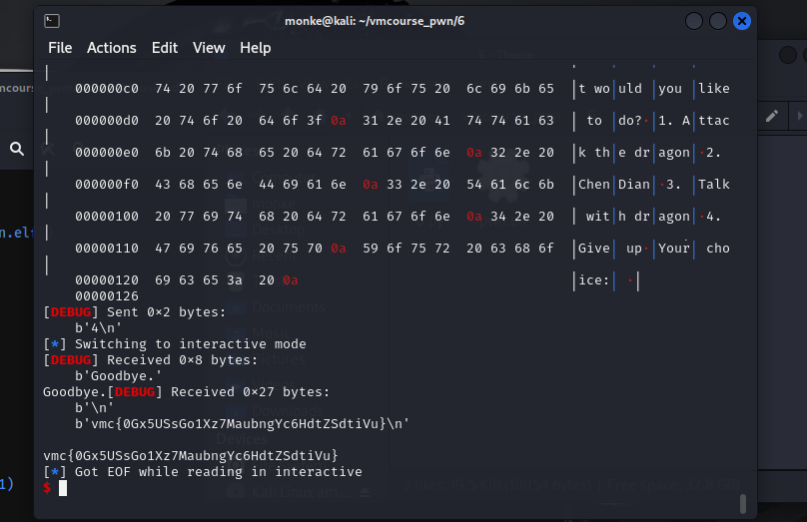Minimize the terminal window
Screen dimensions: 807x522
point(694,21)
